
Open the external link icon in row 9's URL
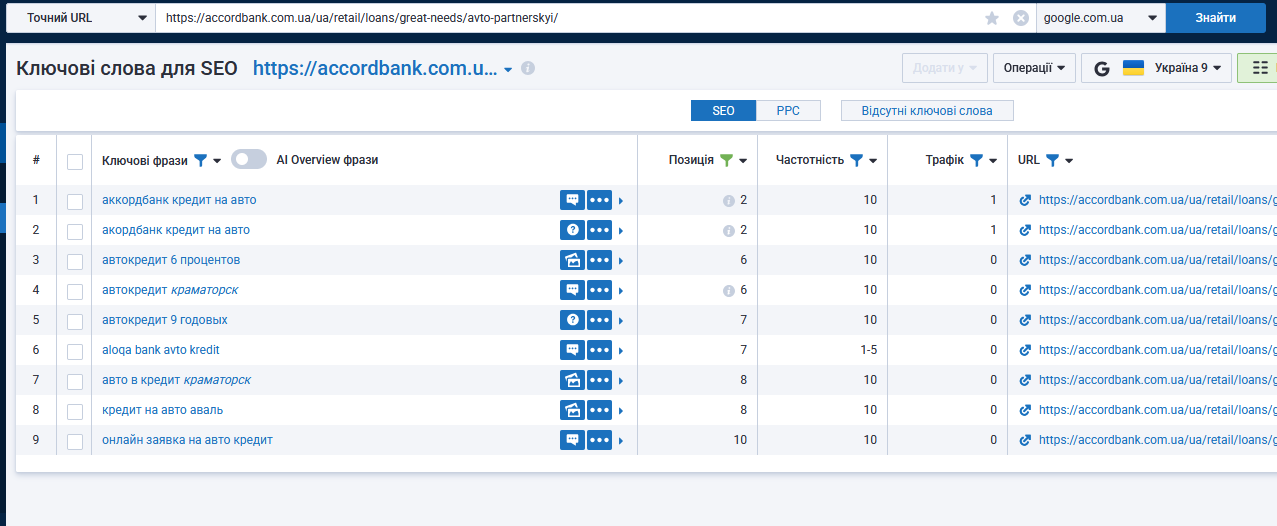tap(1025, 440)
